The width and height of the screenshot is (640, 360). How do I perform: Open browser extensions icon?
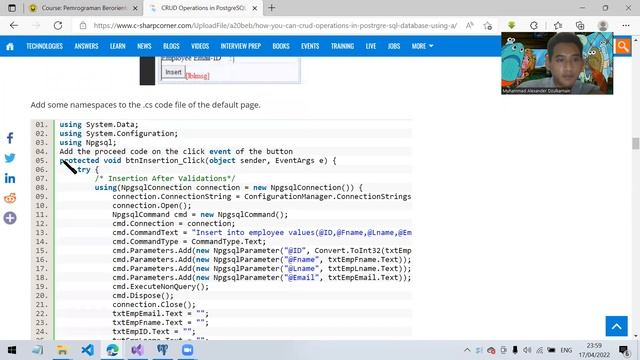pyautogui.click(x=534, y=26)
